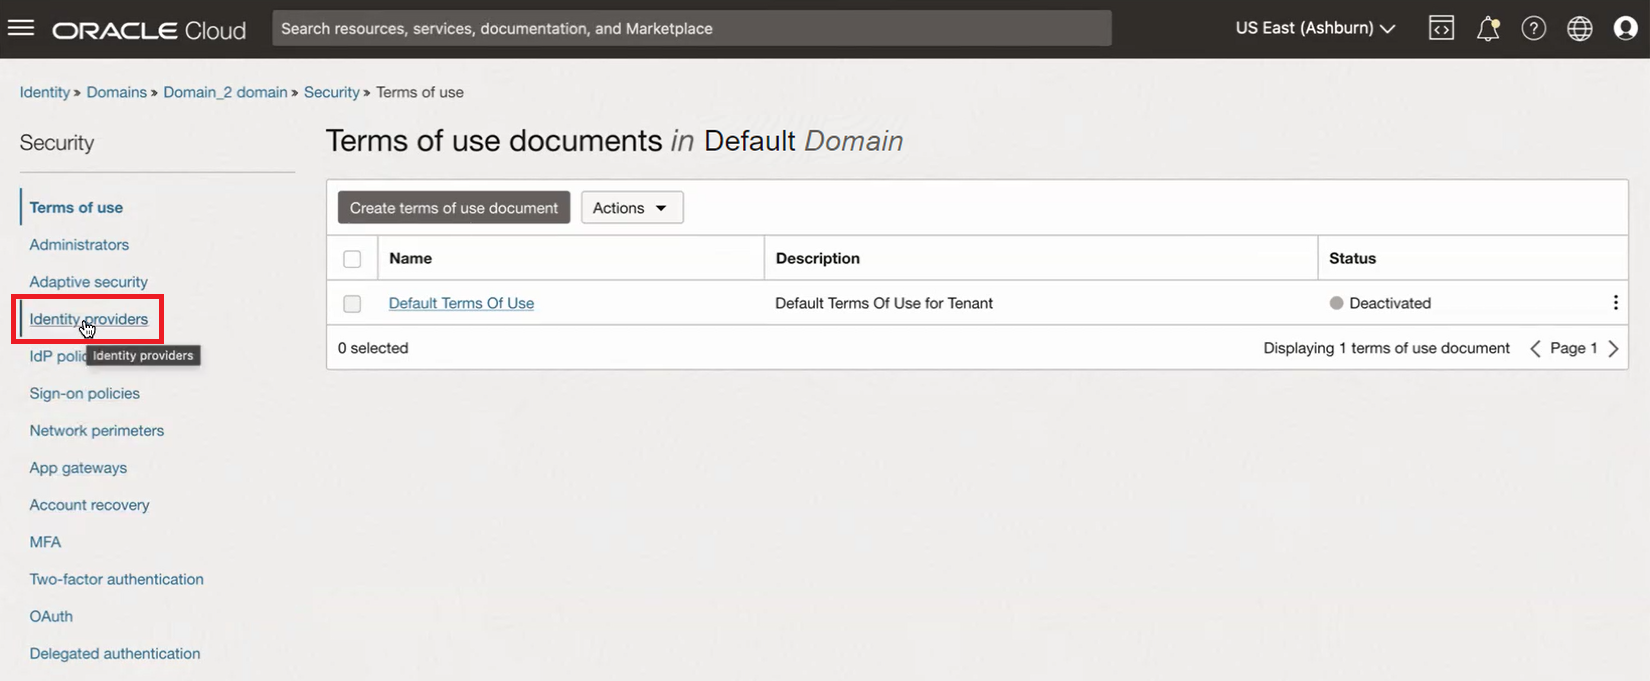
Task: Check the Default Terms Of Use row
Action: 352,304
